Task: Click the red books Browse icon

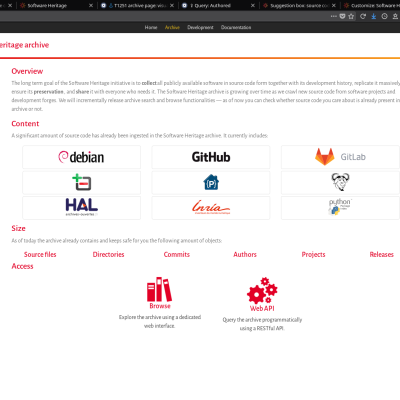Action: click(159, 289)
